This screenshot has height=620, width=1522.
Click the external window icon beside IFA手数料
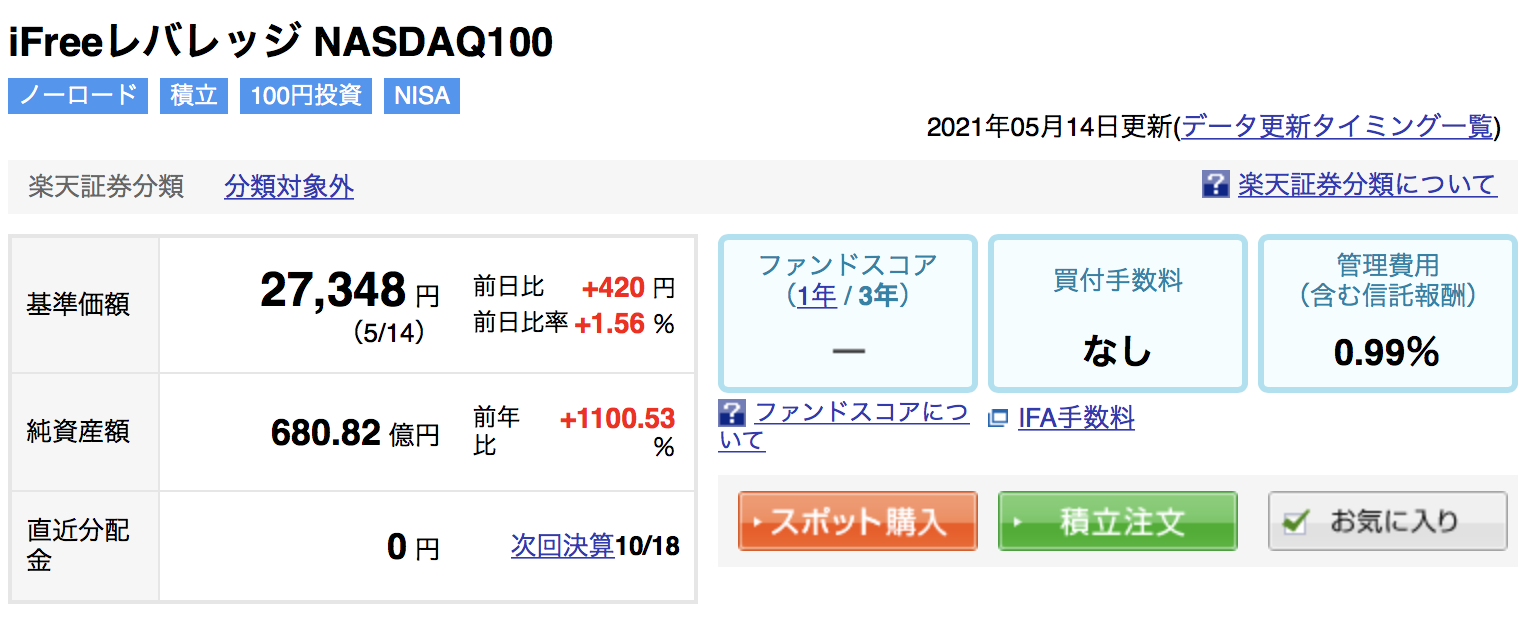tap(998, 418)
